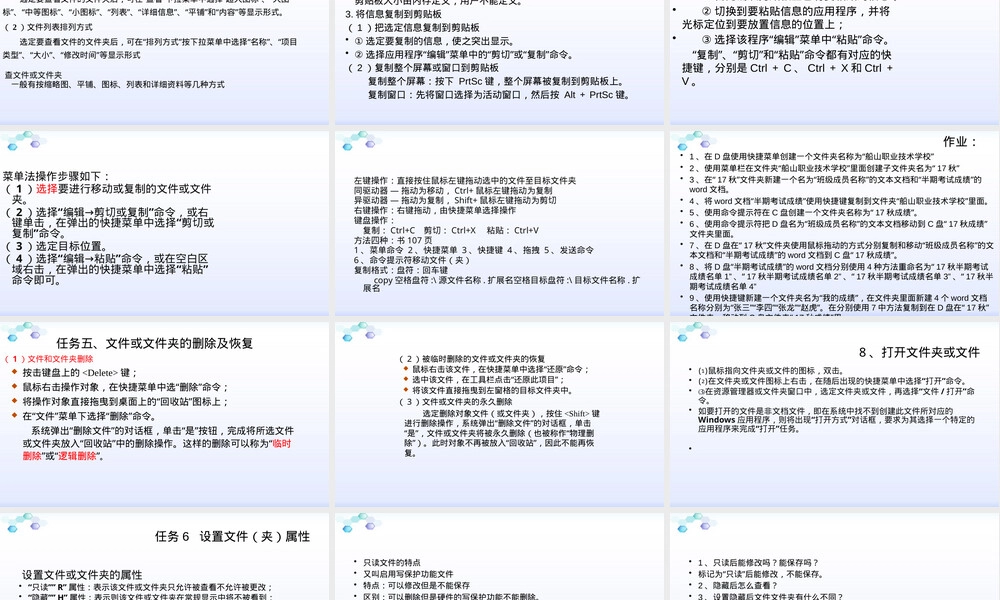This screenshot has height=600, width=1000.
Task: Click the line 右键操作：右键拖动
Action: [x=435, y=210]
